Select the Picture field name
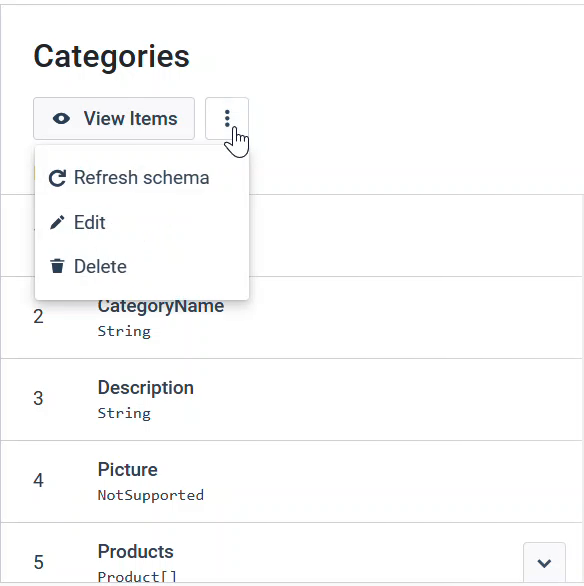The height and width of the screenshot is (586, 584). click(x=127, y=469)
